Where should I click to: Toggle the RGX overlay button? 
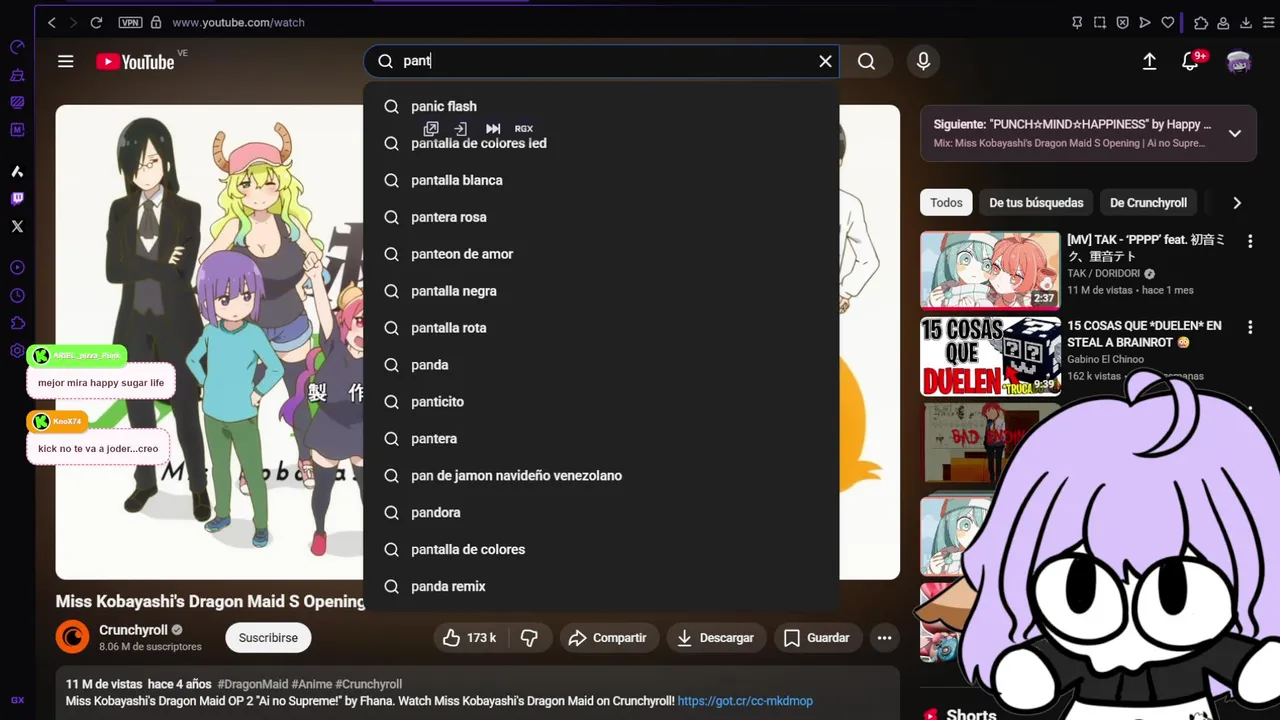pyautogui.click(x=524, y=129)
